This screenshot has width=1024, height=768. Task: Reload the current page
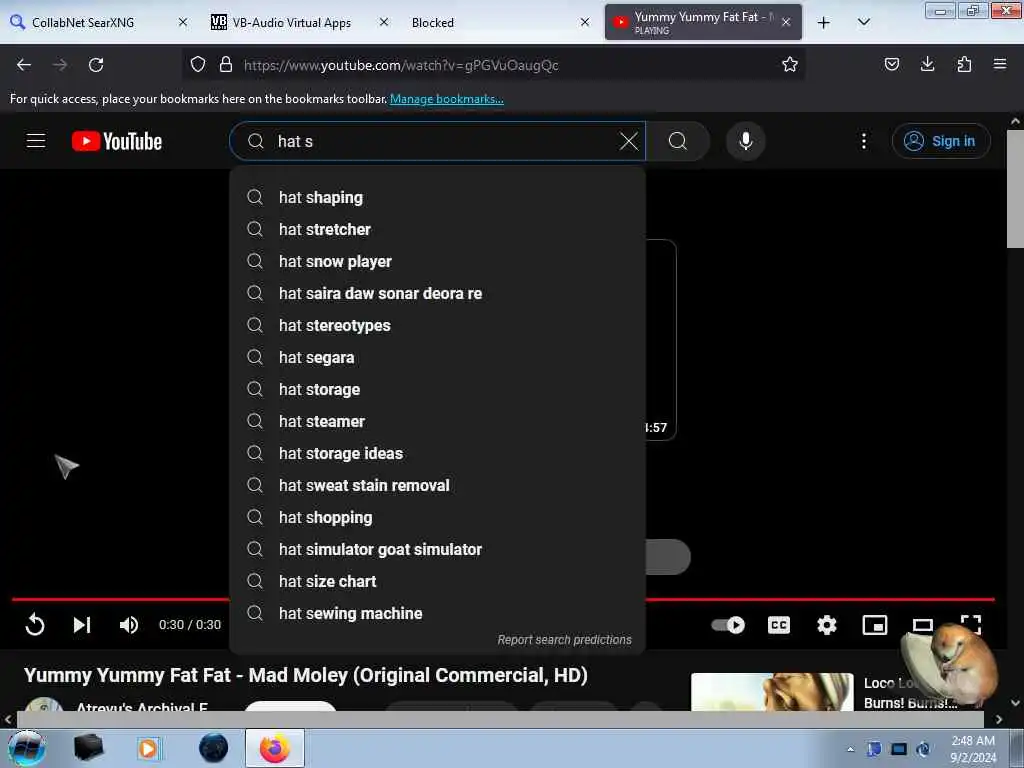[x=96, y=65]
